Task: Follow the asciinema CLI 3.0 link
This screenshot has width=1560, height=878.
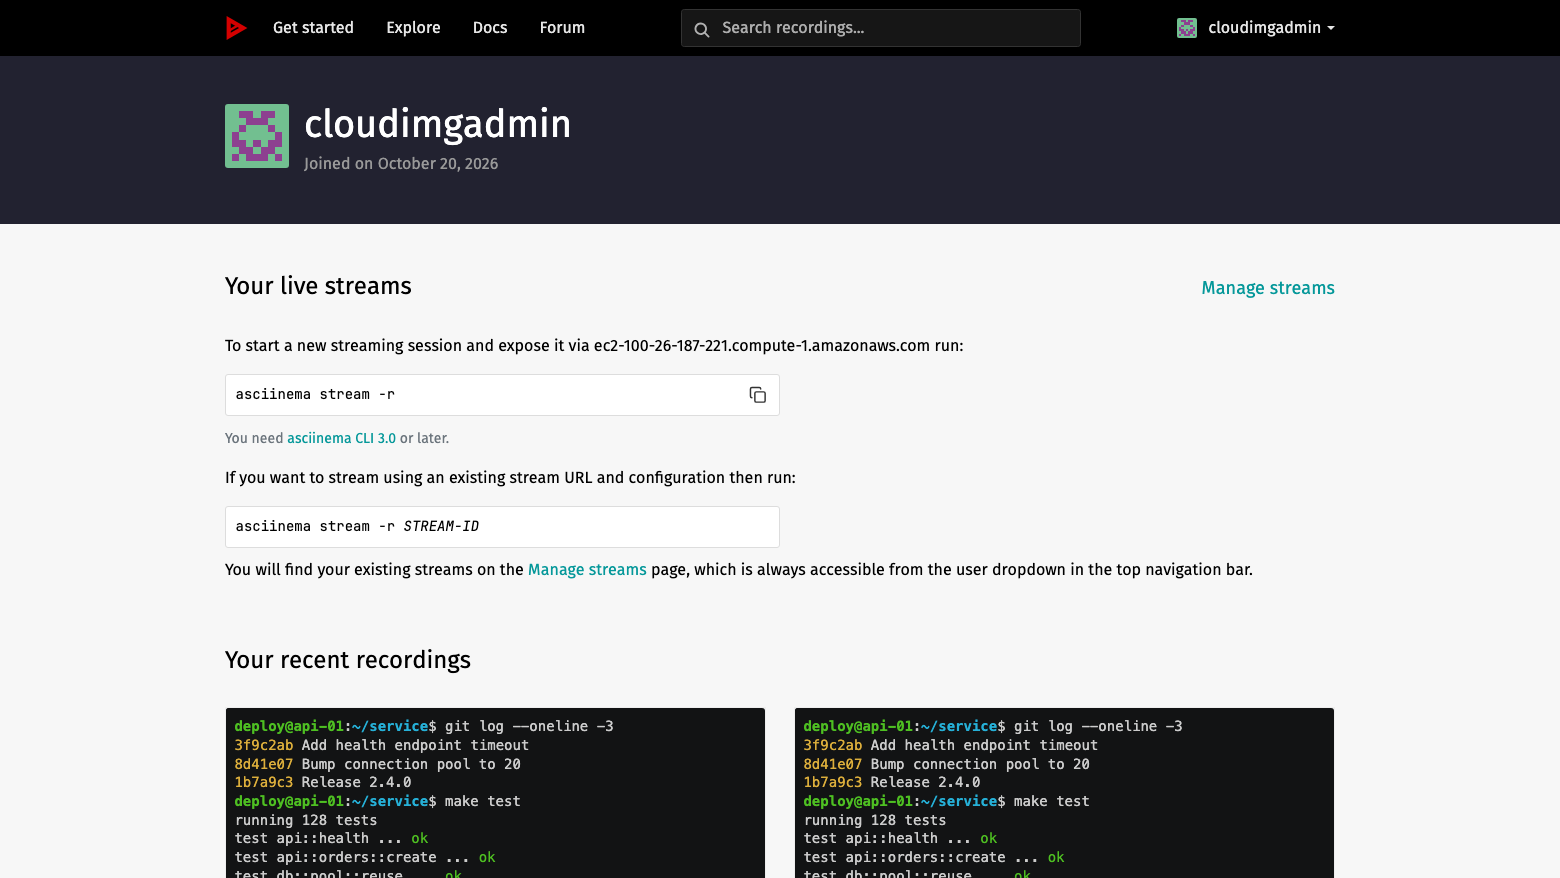Action: (x=341, y=438)
